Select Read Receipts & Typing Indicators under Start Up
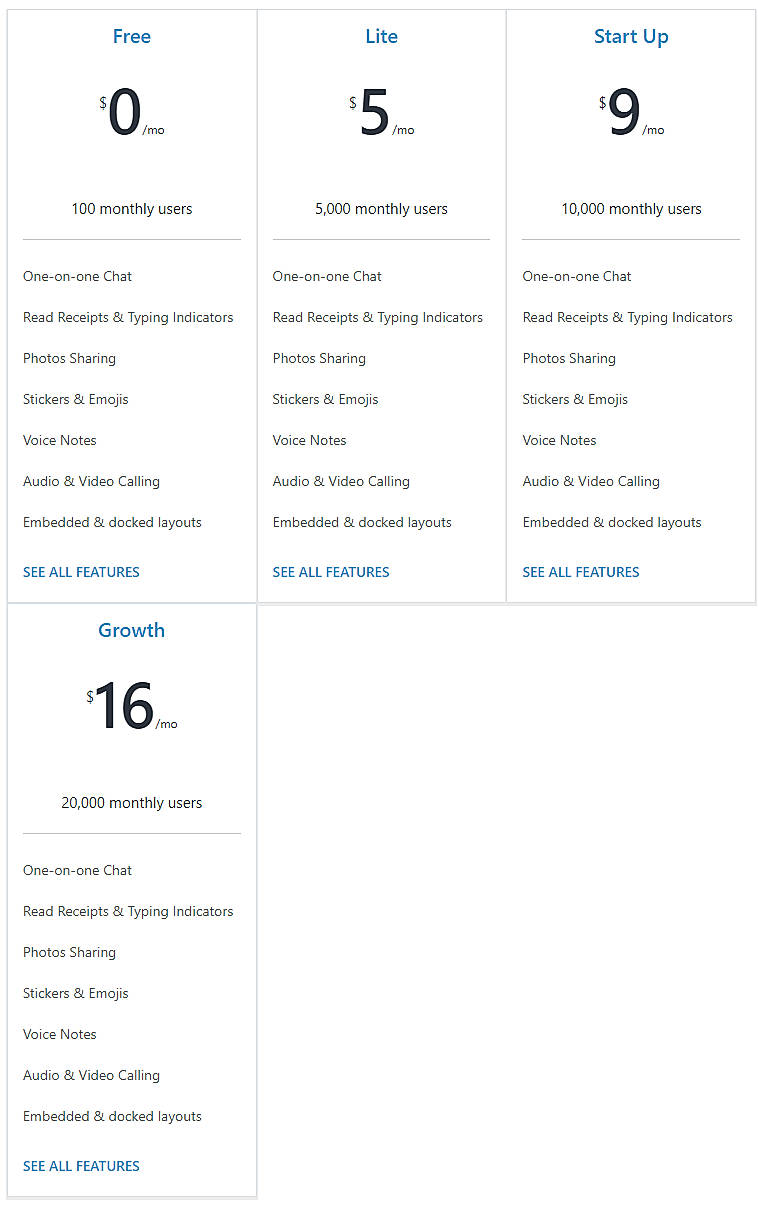 628,317
